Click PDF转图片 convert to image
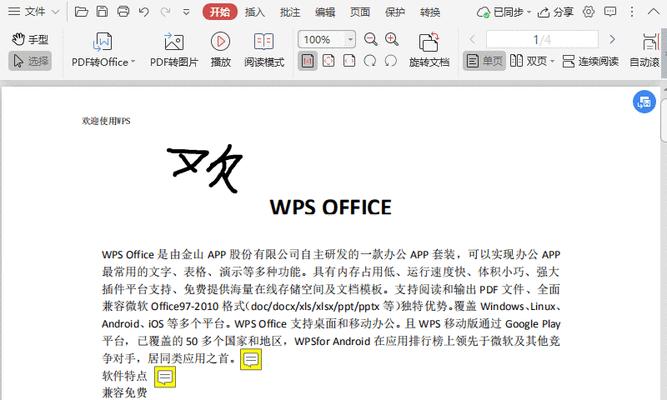 coord(174,49)
